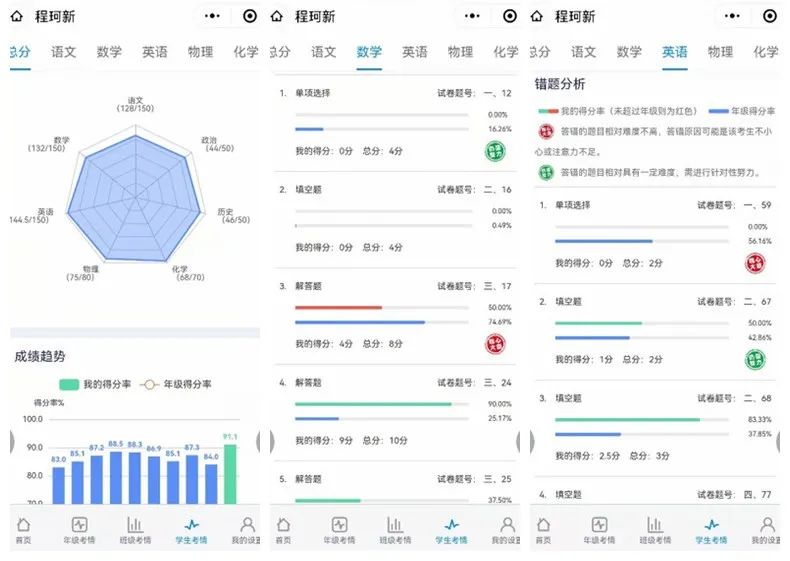Switch to 语文 tab in the left screen
790x561 pixels.
point(63,52)
